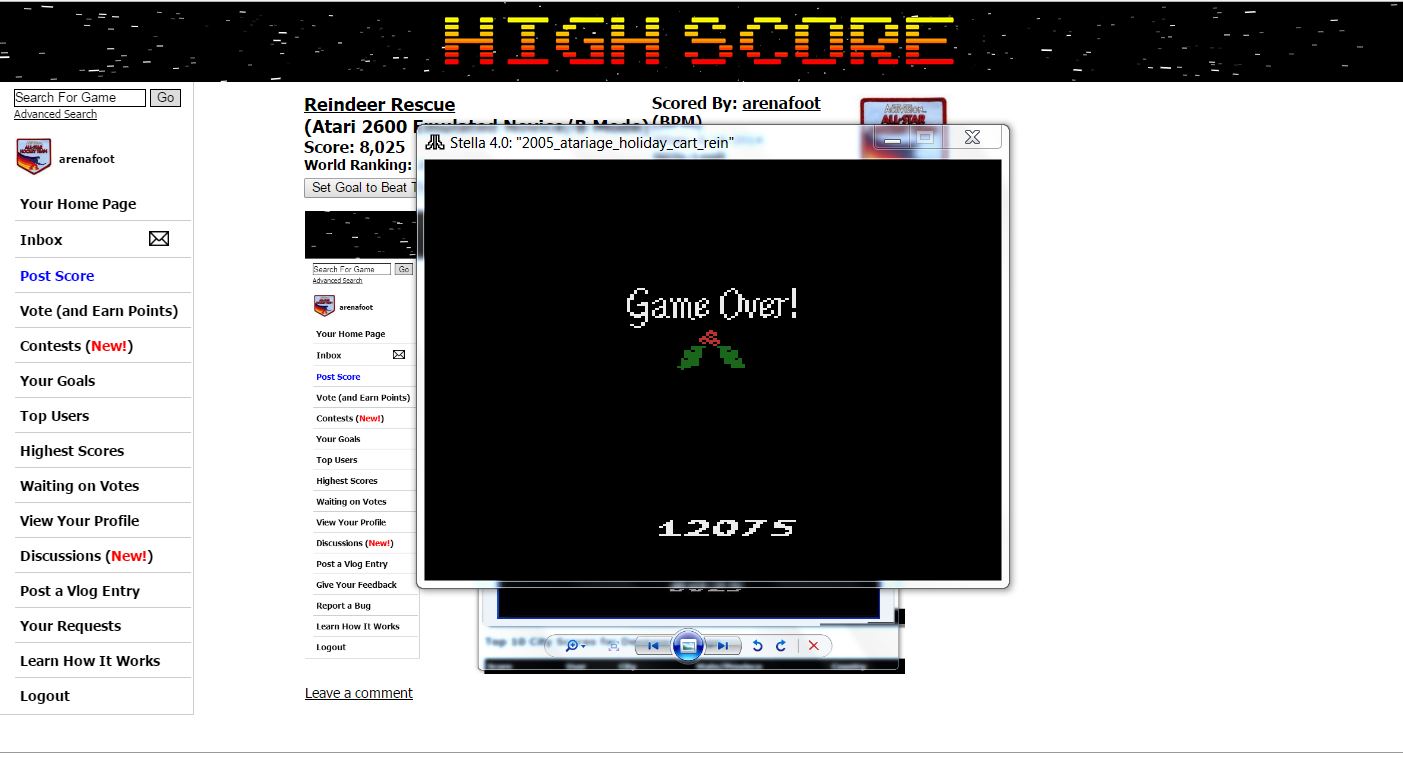Delete image with the red X icon
The width and height of the screenshot is (1403, 769).
point(813,646)
